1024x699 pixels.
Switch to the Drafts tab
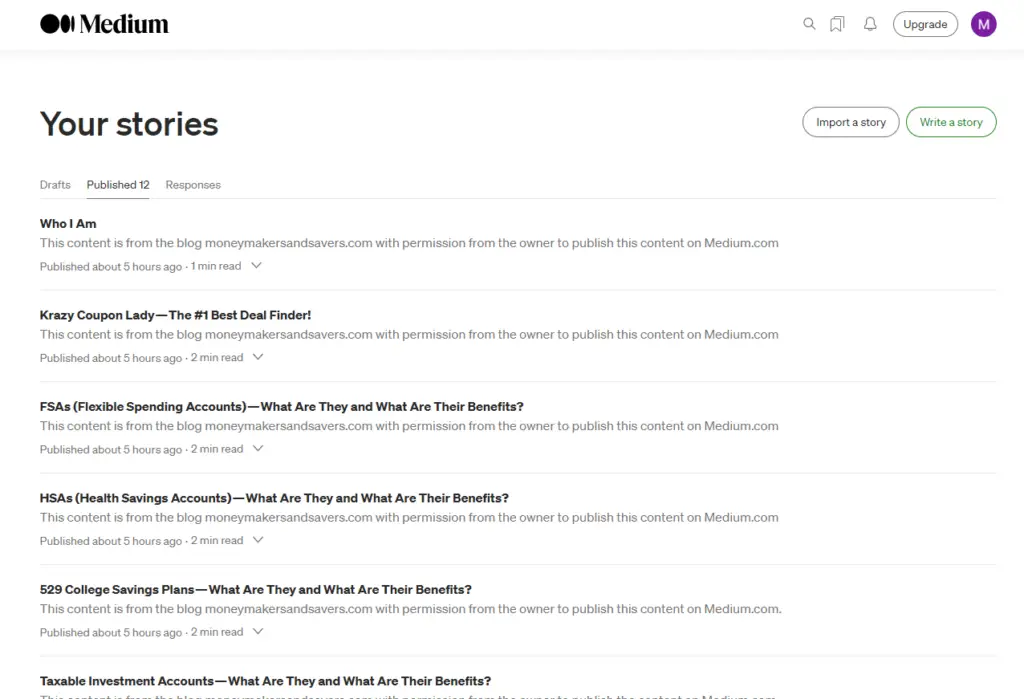[x=55, y=185]
